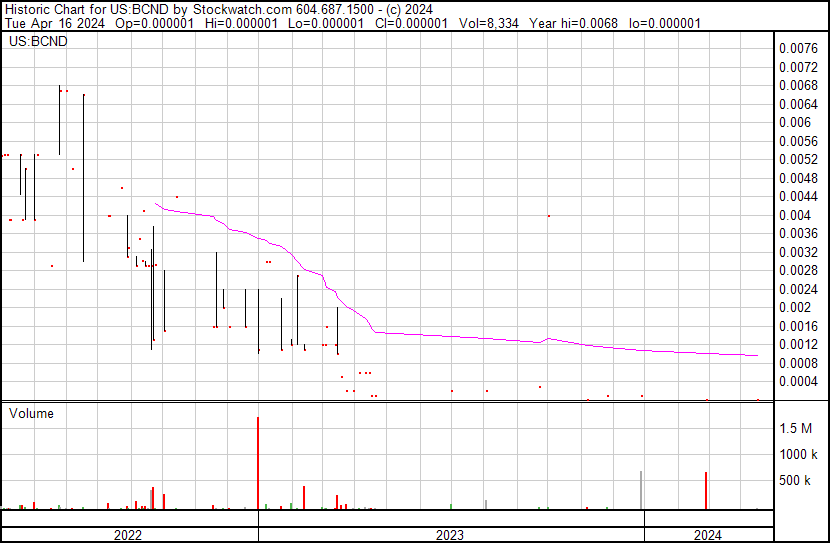Click the Stockwatch.com text in chart title
830x543 pixels.
coord(242,10)
